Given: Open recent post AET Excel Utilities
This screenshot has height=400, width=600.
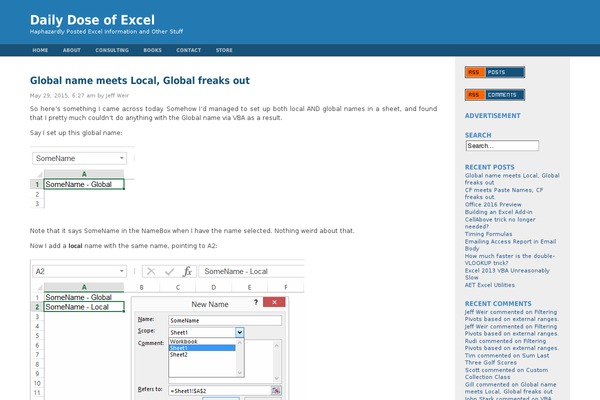Looking at the screenshot, I should pos(489,285).
